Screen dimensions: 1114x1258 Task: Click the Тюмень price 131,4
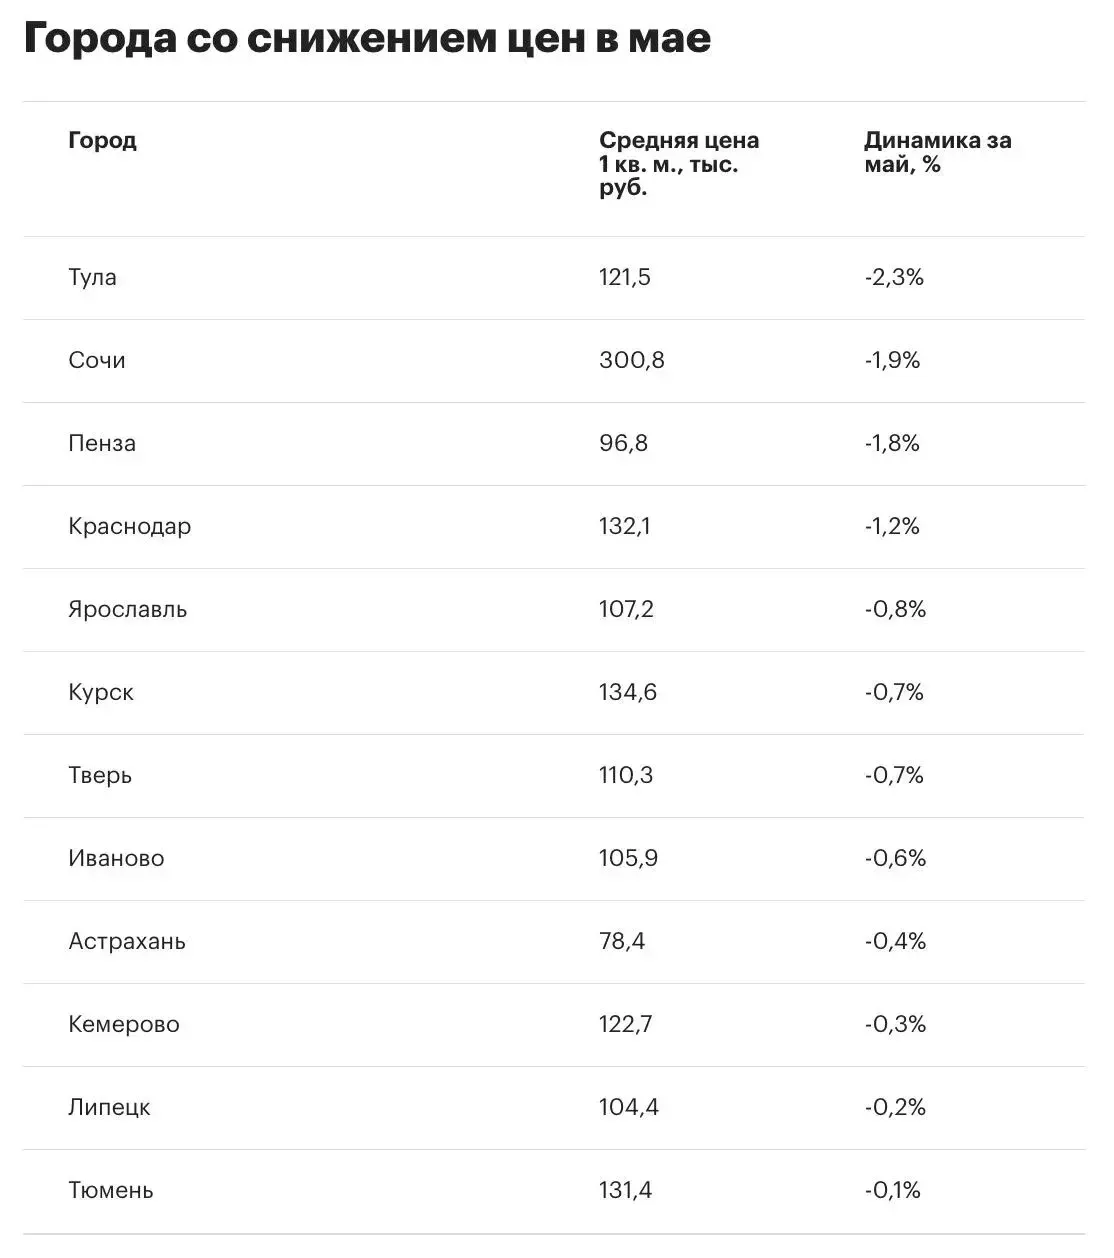tap(626, 1190)
